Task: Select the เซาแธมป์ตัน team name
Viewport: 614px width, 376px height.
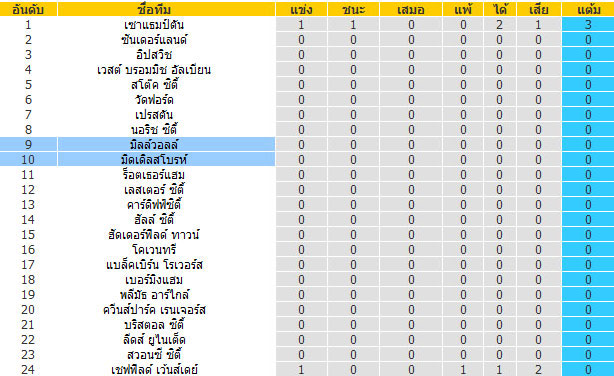Action: coord(154,25)
